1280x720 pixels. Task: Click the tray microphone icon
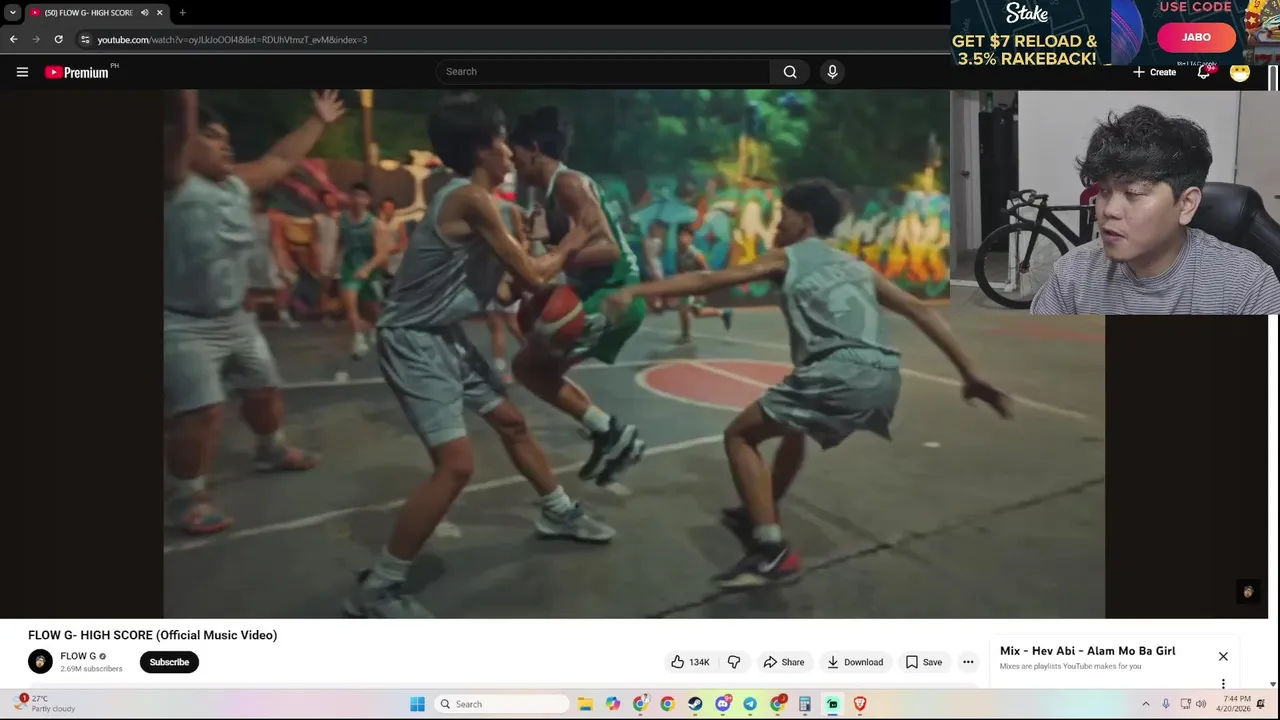(x=1166, y=704)
